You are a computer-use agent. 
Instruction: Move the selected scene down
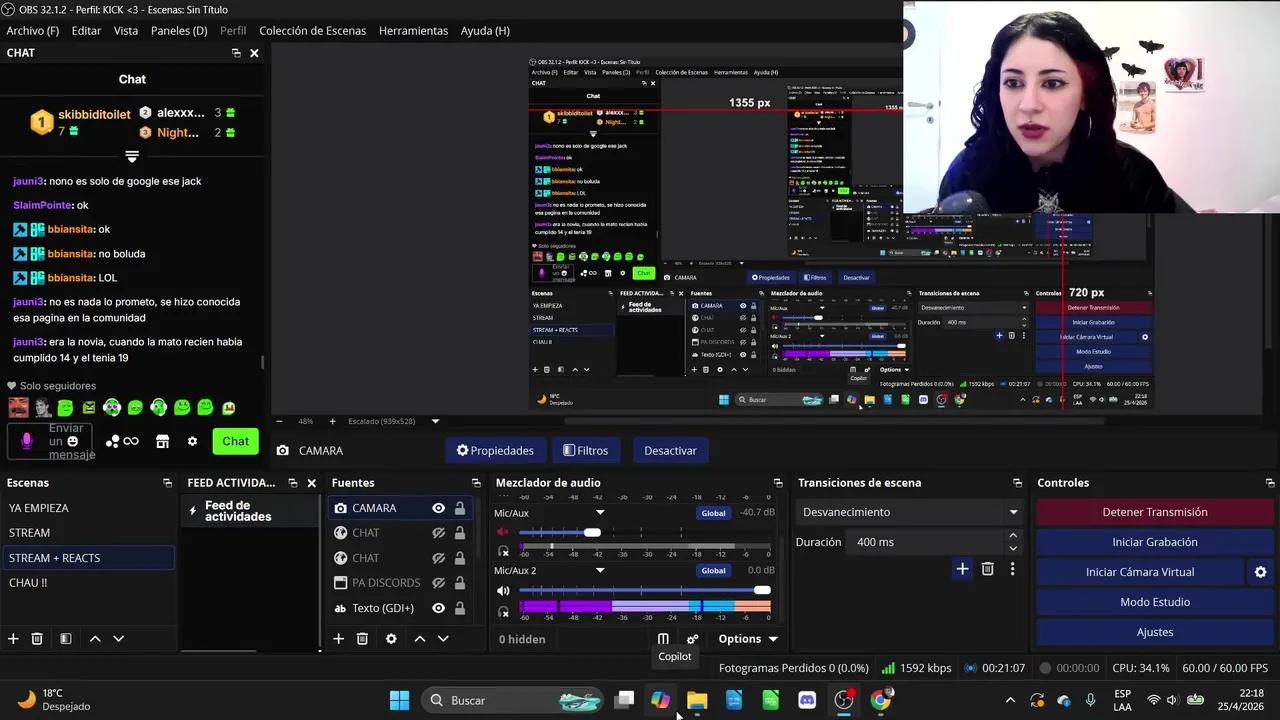coord(118,639)
